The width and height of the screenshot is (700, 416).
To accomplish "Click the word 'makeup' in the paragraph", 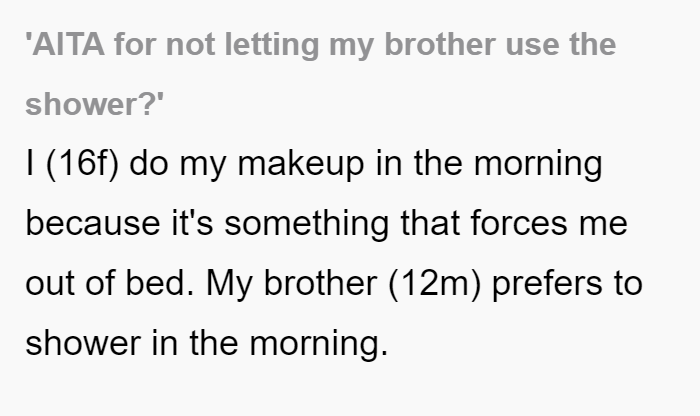I will point(301,164).
